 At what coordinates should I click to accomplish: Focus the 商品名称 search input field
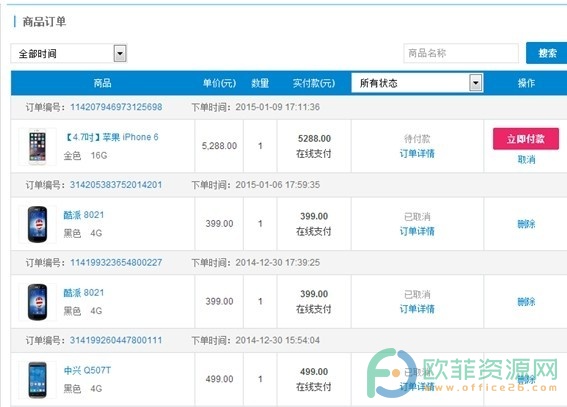(x=461, y=53)
